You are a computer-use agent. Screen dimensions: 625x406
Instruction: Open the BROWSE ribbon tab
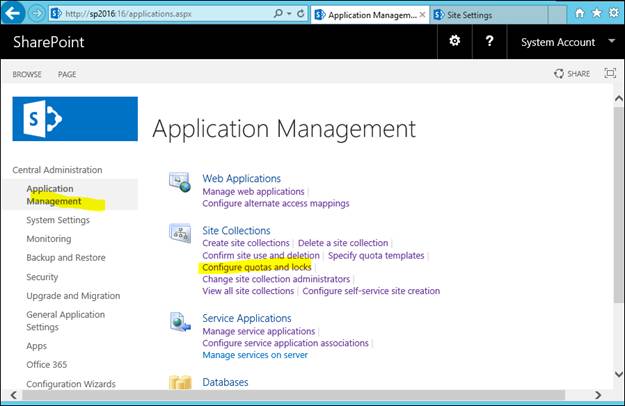click(27, 74)
